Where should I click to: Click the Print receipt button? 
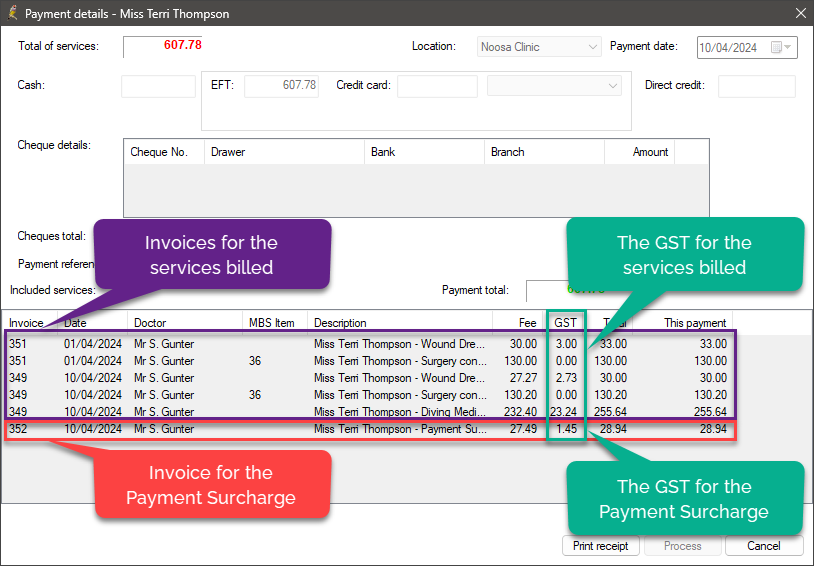click(x=600, y=546)
